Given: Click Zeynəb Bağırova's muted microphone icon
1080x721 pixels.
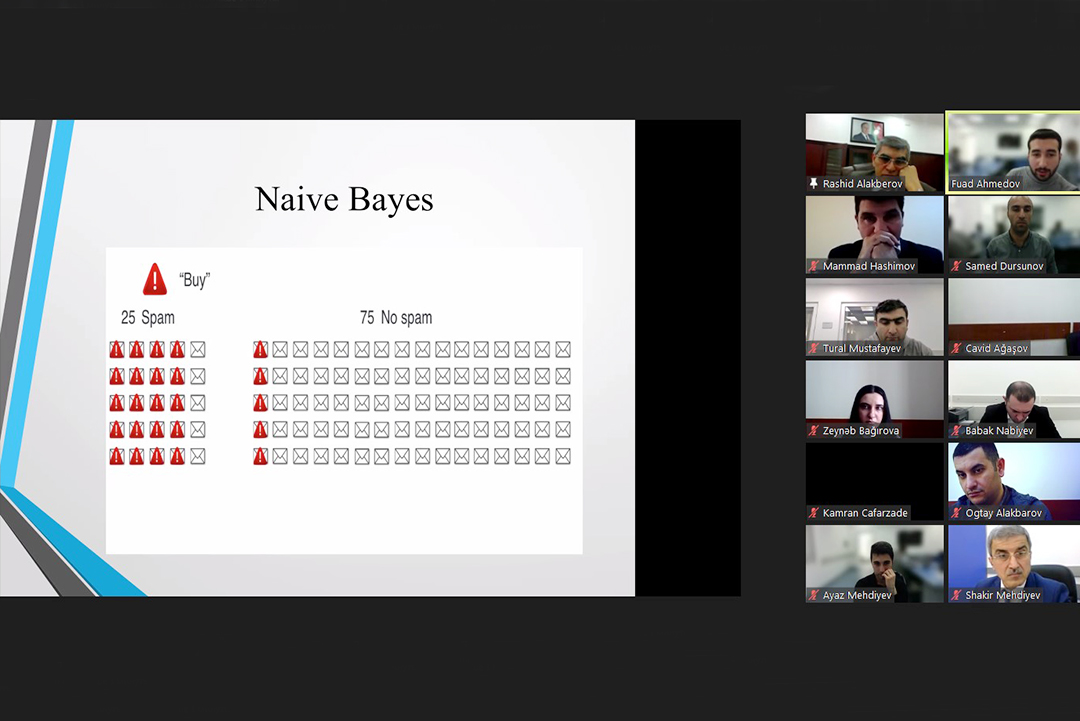Looking at the screenshot, I should tap(814, 431).
